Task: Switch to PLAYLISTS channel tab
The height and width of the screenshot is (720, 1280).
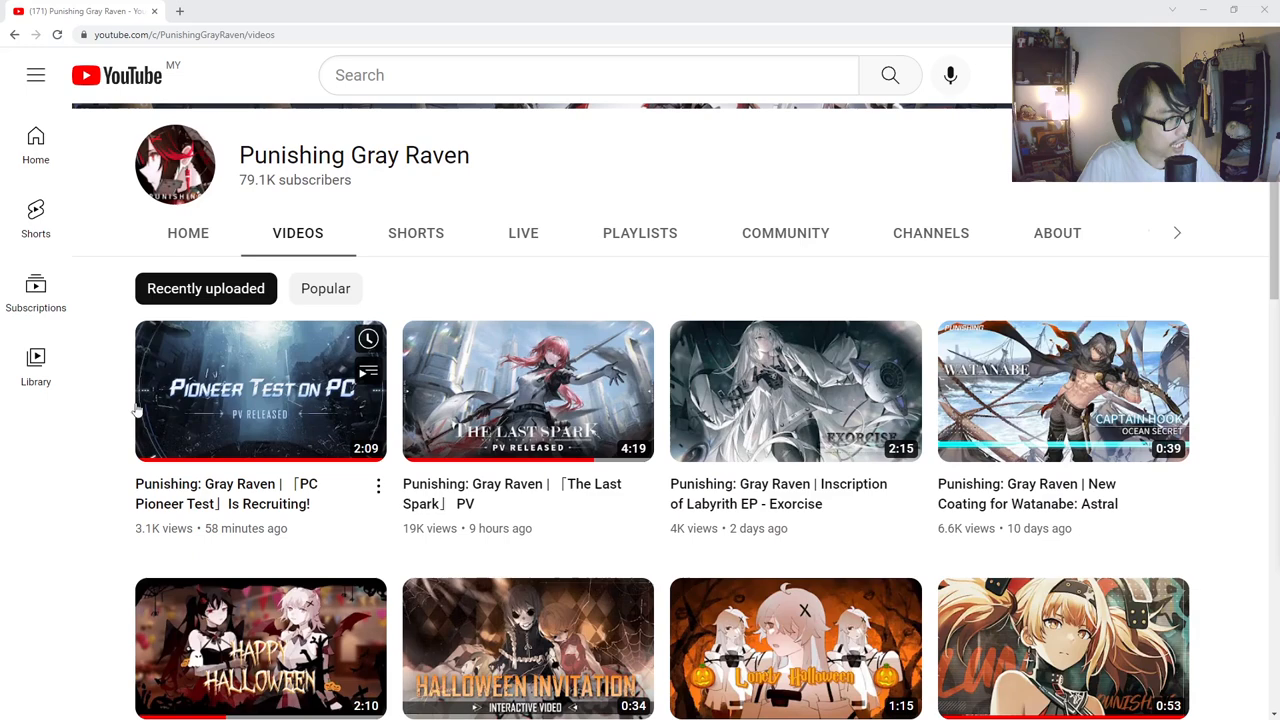Action: tap(640, 233)
